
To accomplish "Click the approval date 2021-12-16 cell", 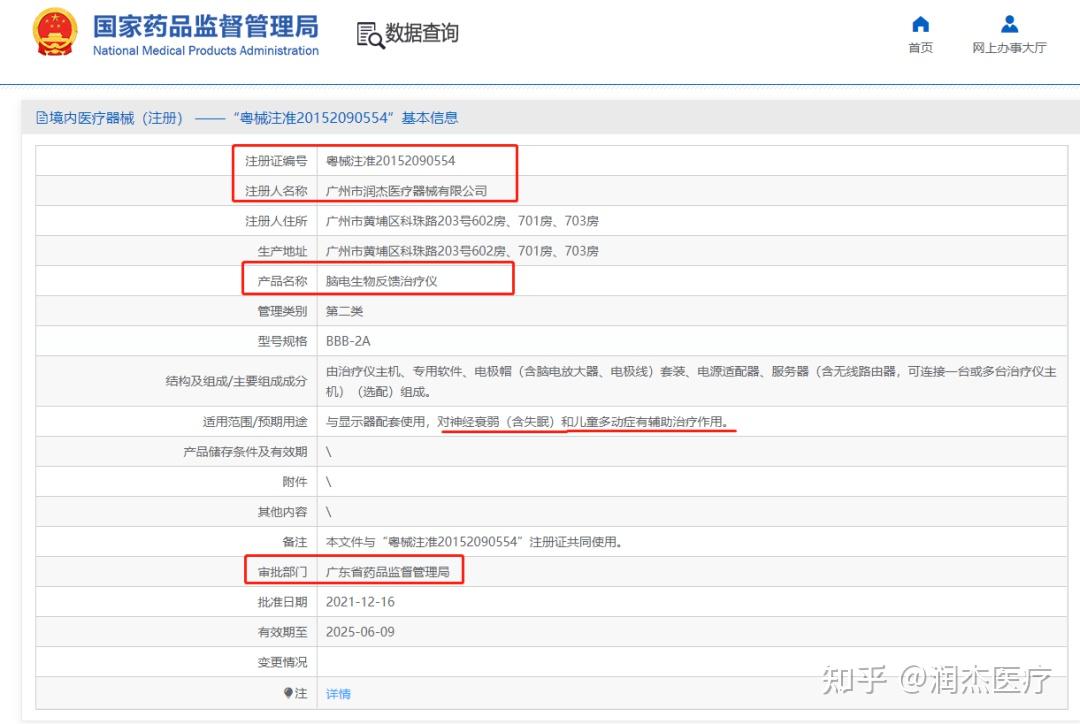I will (x=358, y=601).
